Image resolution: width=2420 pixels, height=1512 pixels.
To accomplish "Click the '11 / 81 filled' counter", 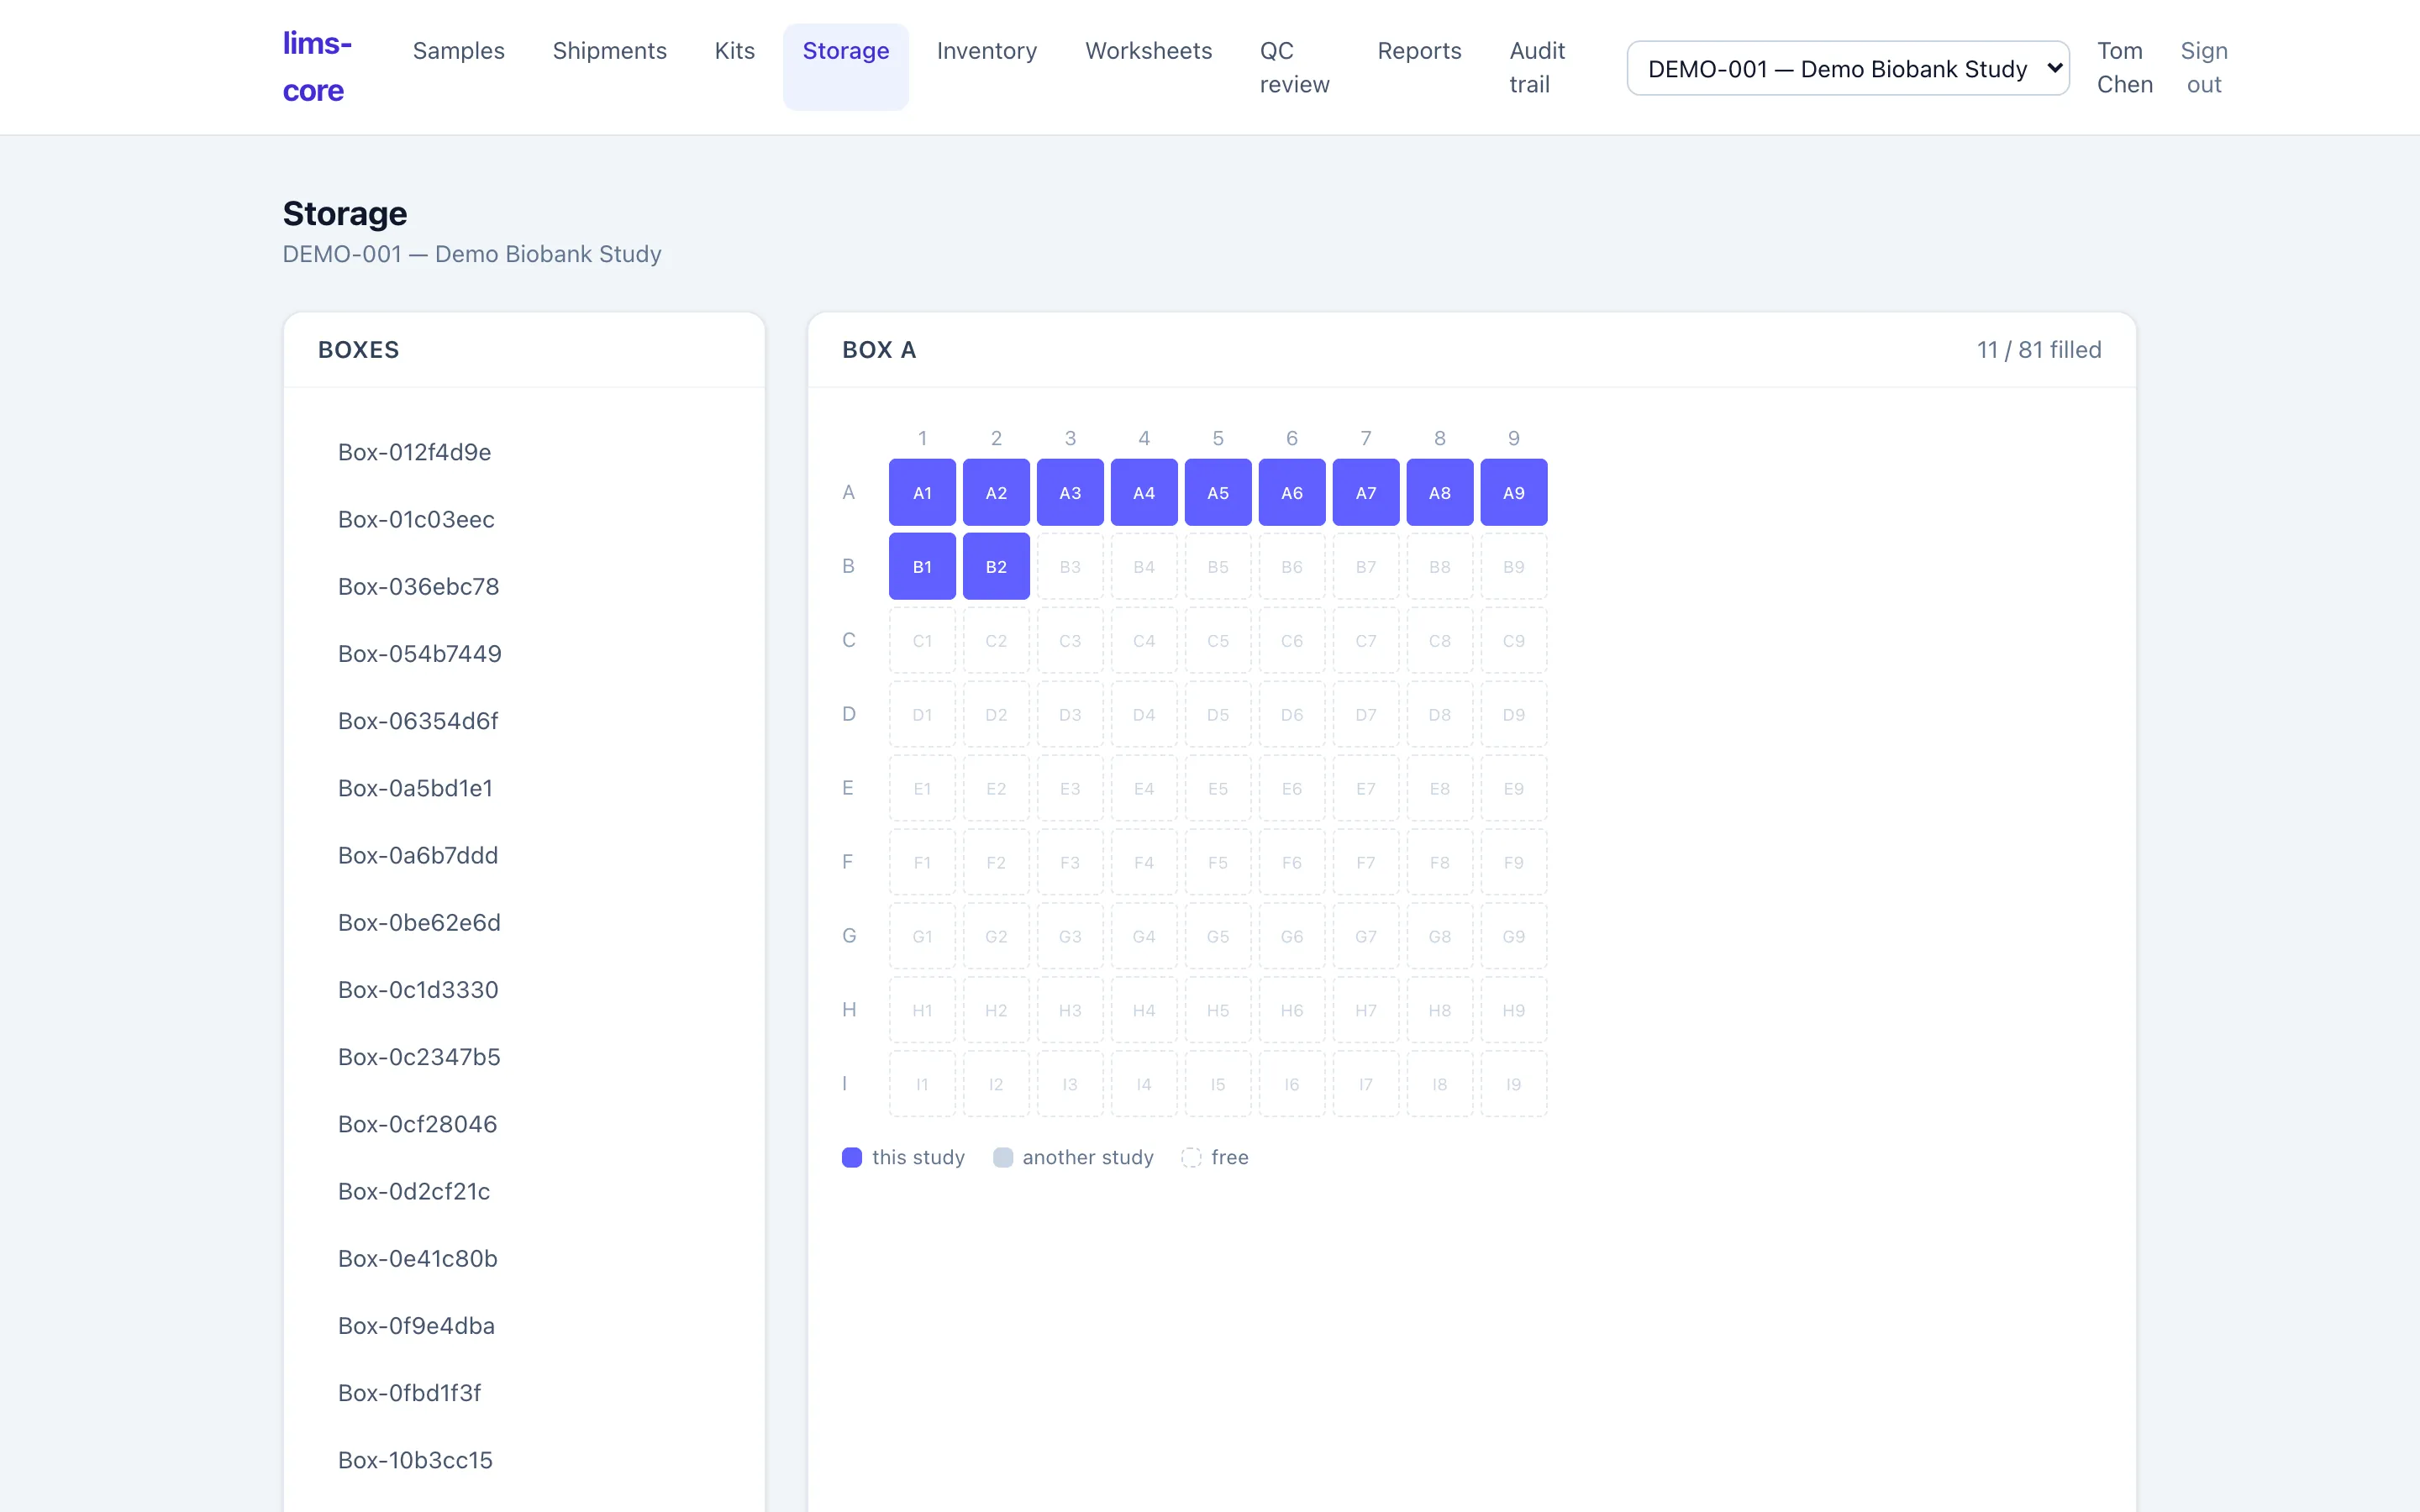I will 2038,350.
